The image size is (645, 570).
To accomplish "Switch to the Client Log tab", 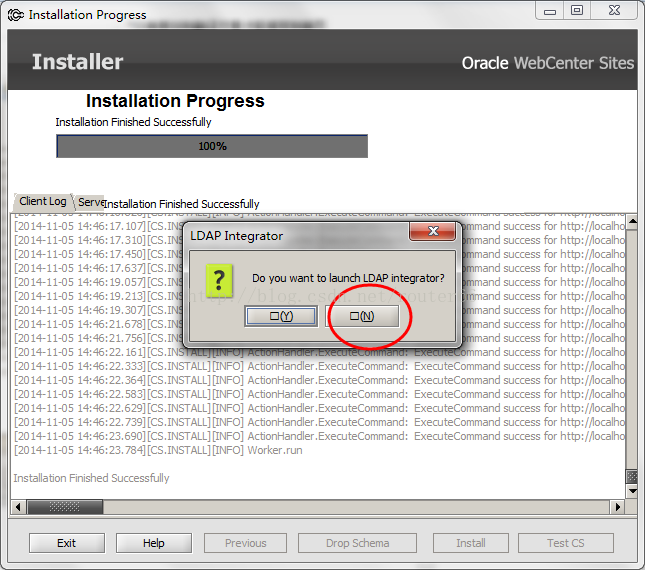I will [43, 202].
